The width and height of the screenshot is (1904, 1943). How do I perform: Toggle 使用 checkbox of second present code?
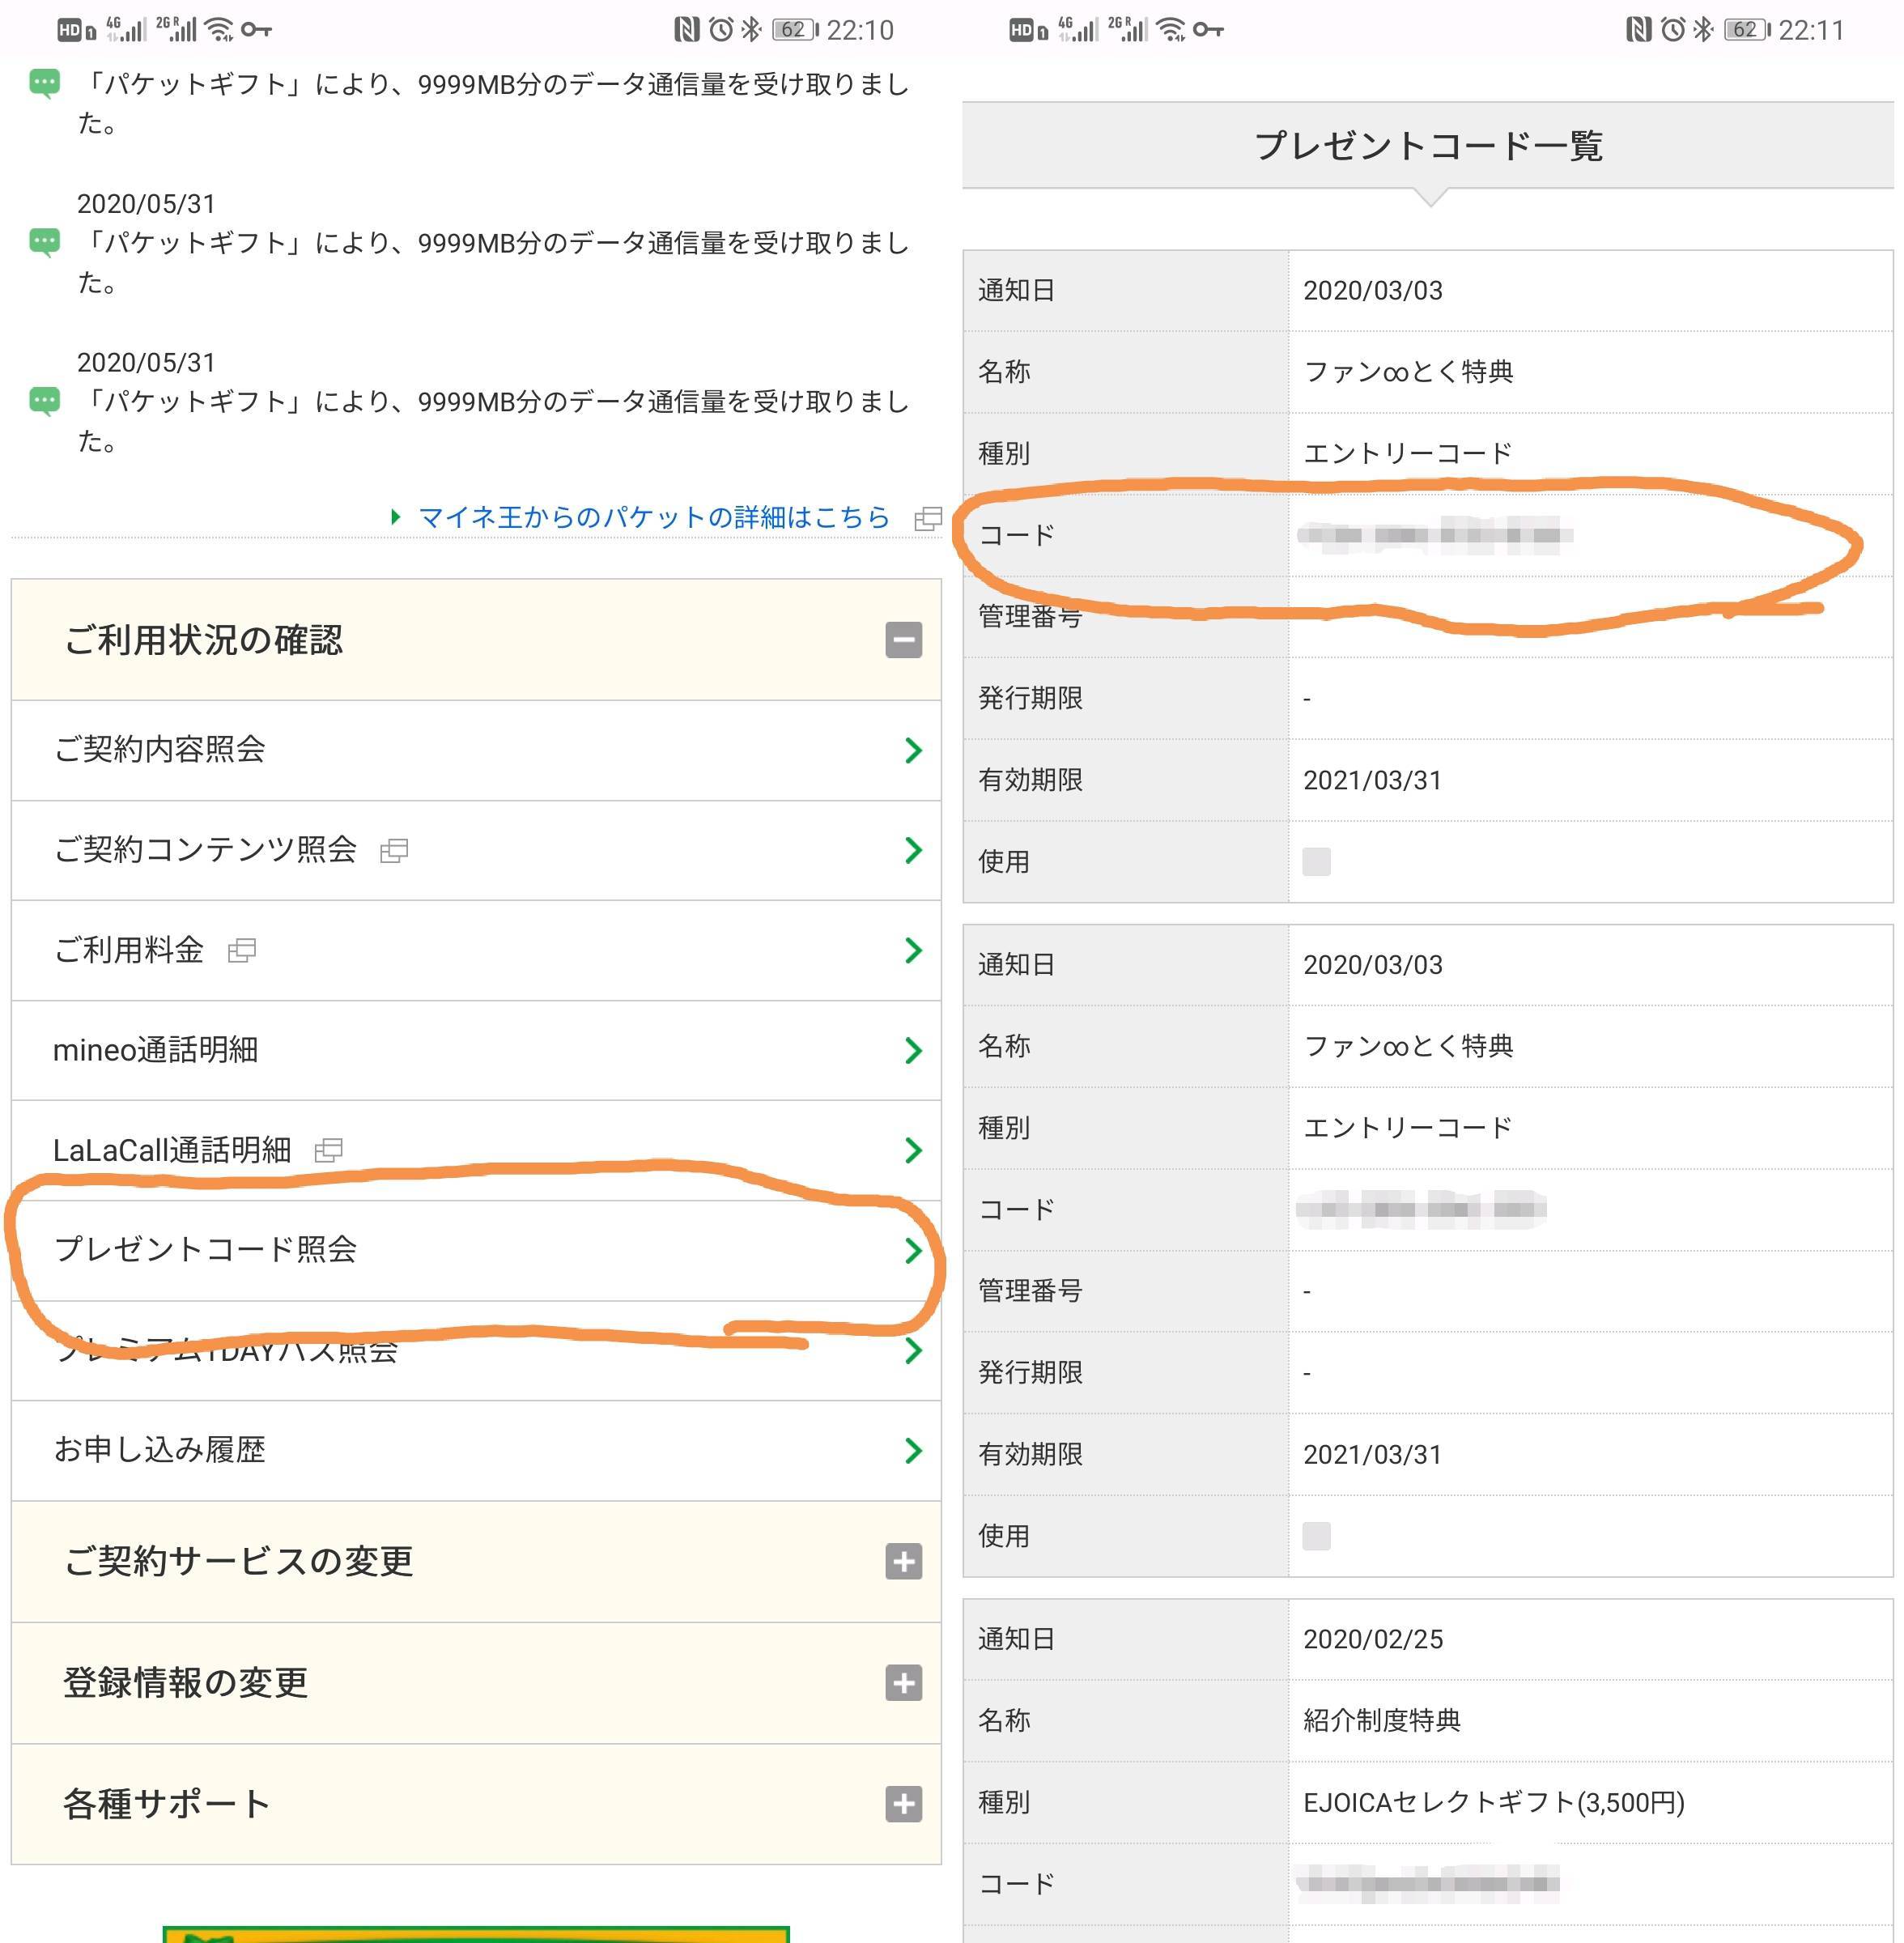click(x=1316, y=1536)
